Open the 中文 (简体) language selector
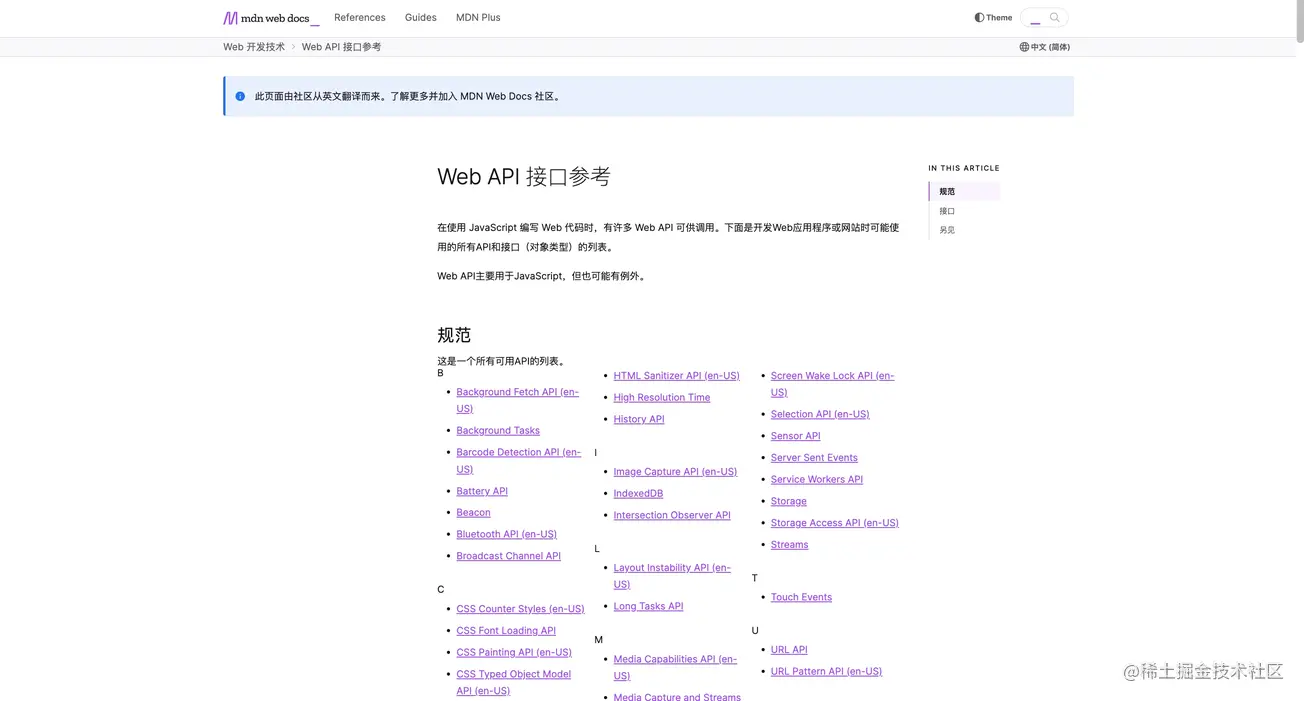 (1045, 47)
